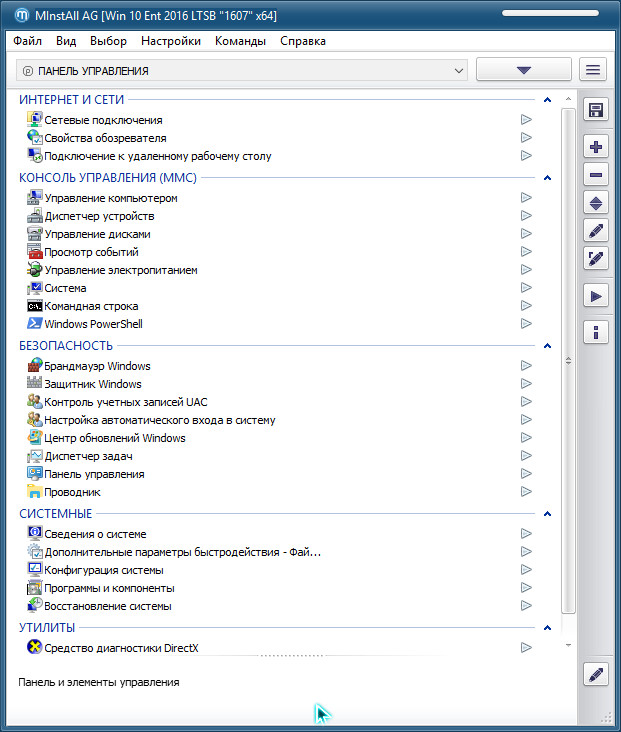Image resolution: width=621 pixels, height=732 pixels.
Task: Select the Управление дисками entry text
Action: tap(97, 234)
